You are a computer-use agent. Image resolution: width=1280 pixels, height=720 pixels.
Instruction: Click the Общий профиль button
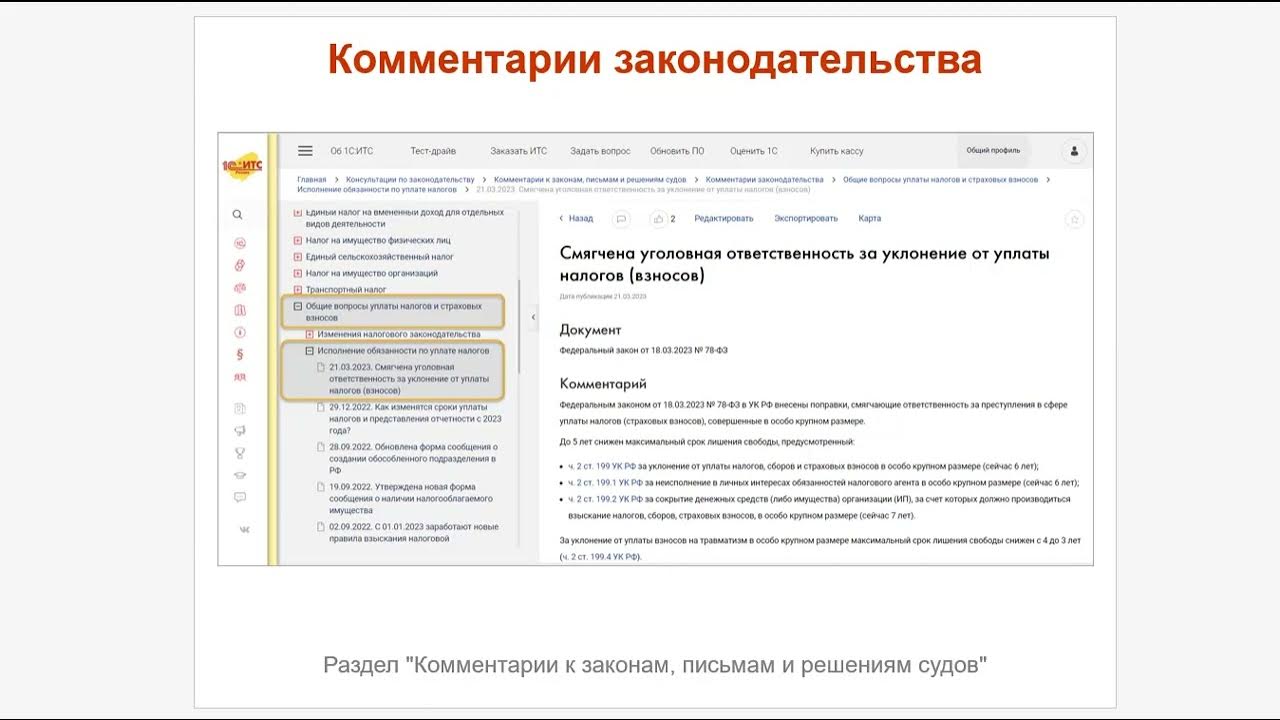[993, 151]
